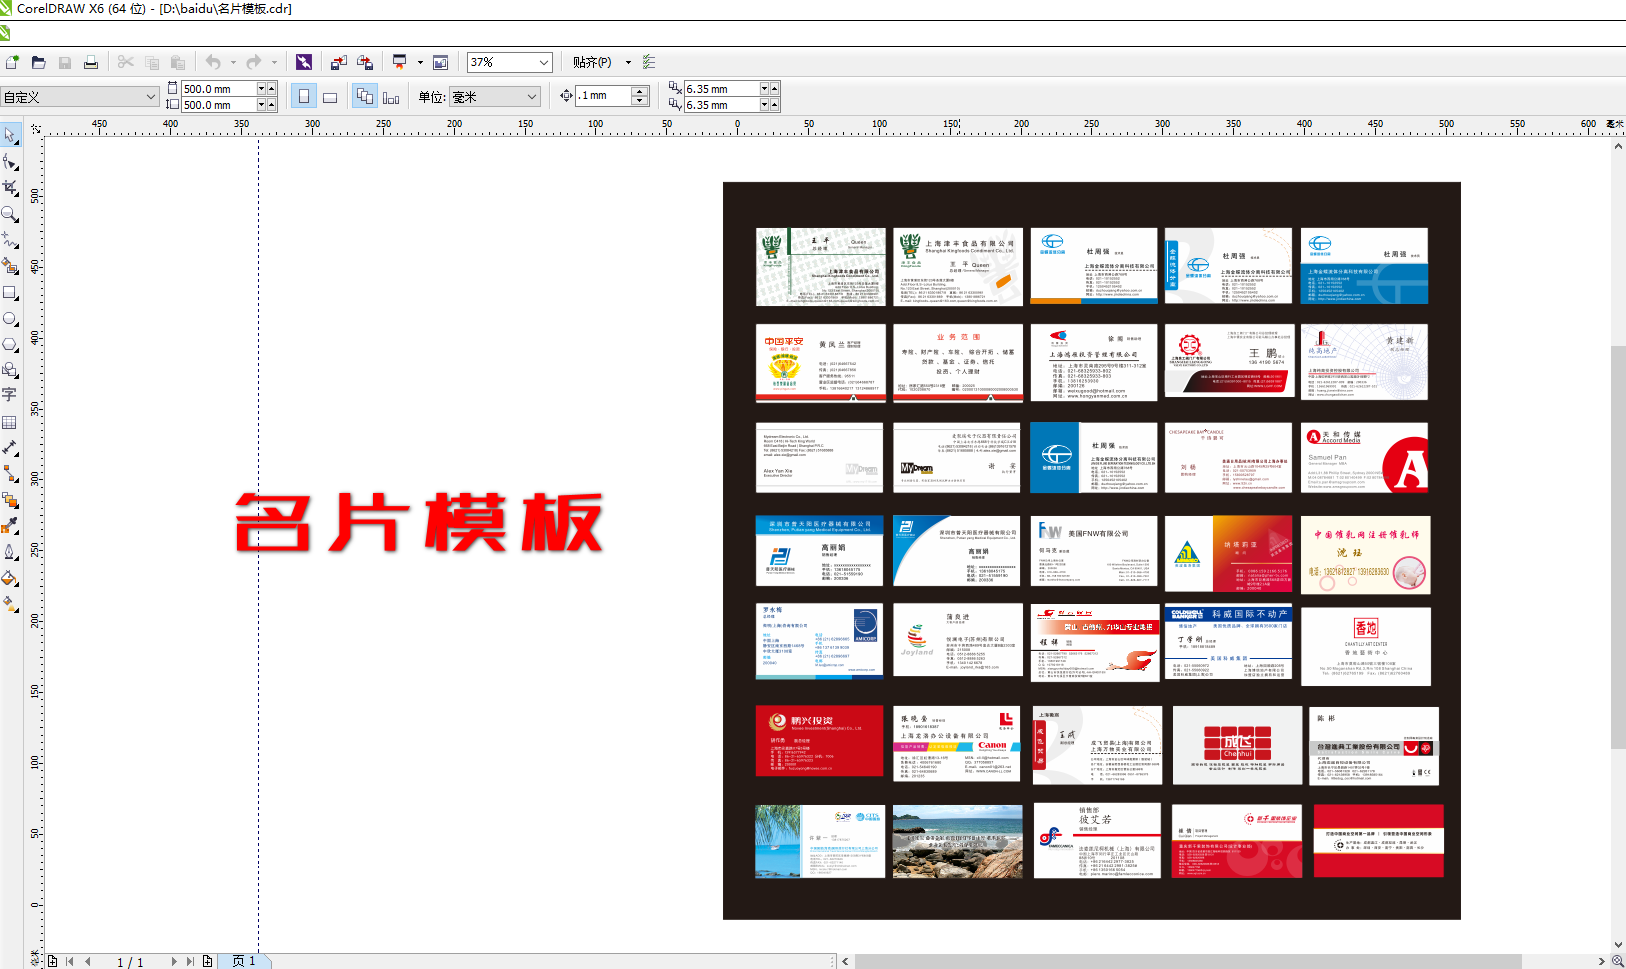Click the duplicate X distance 6.35 mm field
This screenshot has width=1626, height=969.
(721, 89)
